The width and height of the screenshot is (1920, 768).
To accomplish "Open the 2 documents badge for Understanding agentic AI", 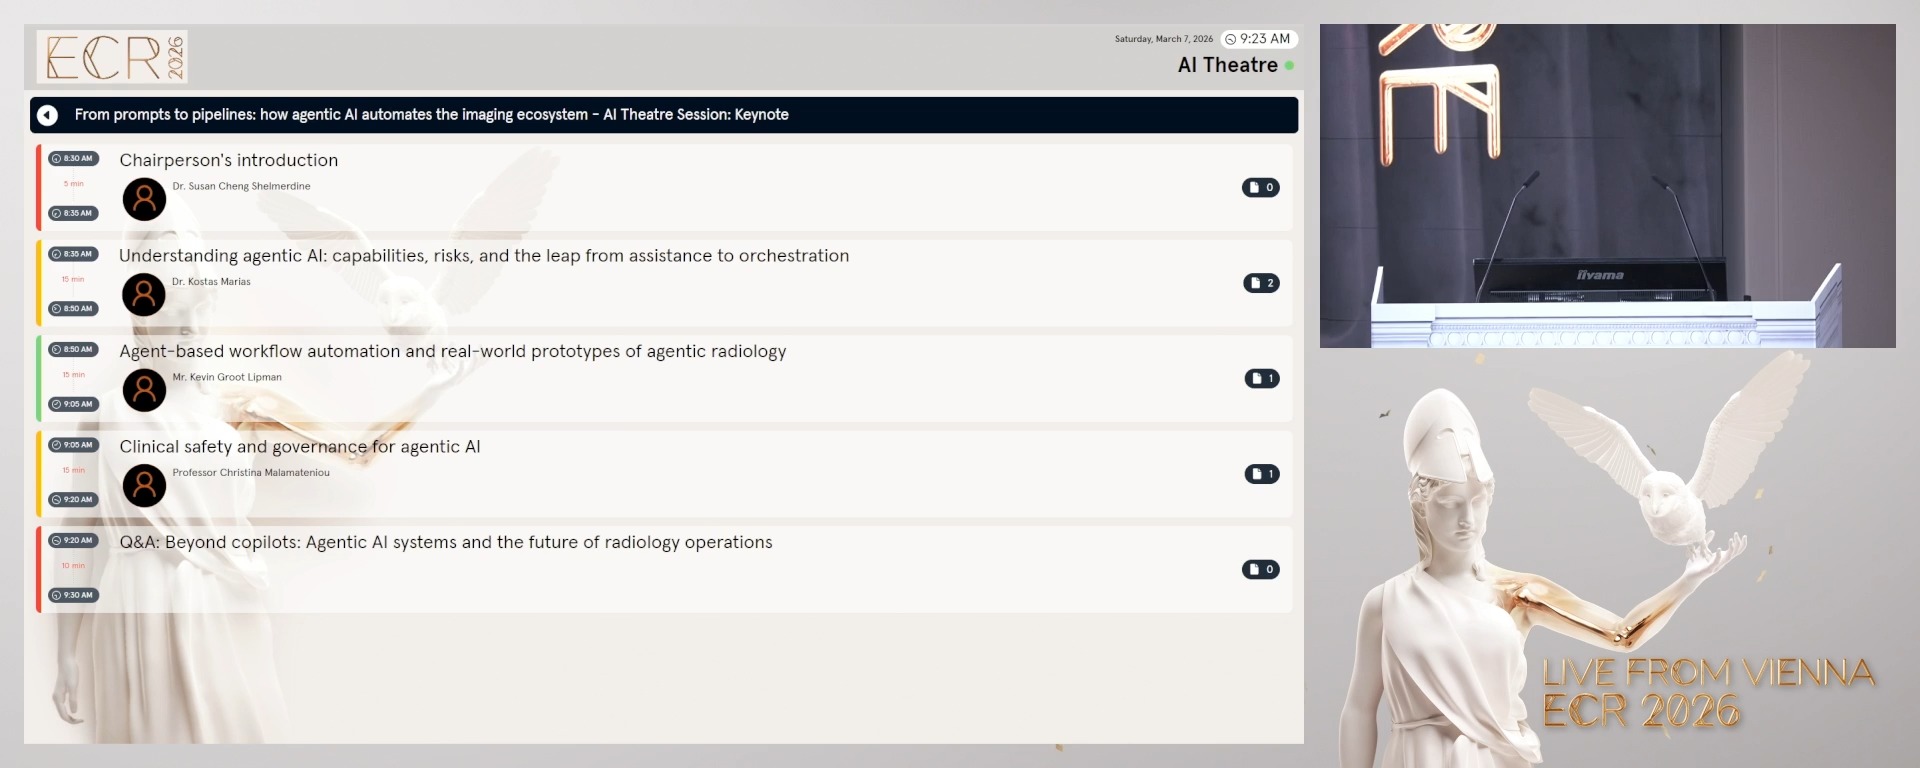I will point(1261,283).
